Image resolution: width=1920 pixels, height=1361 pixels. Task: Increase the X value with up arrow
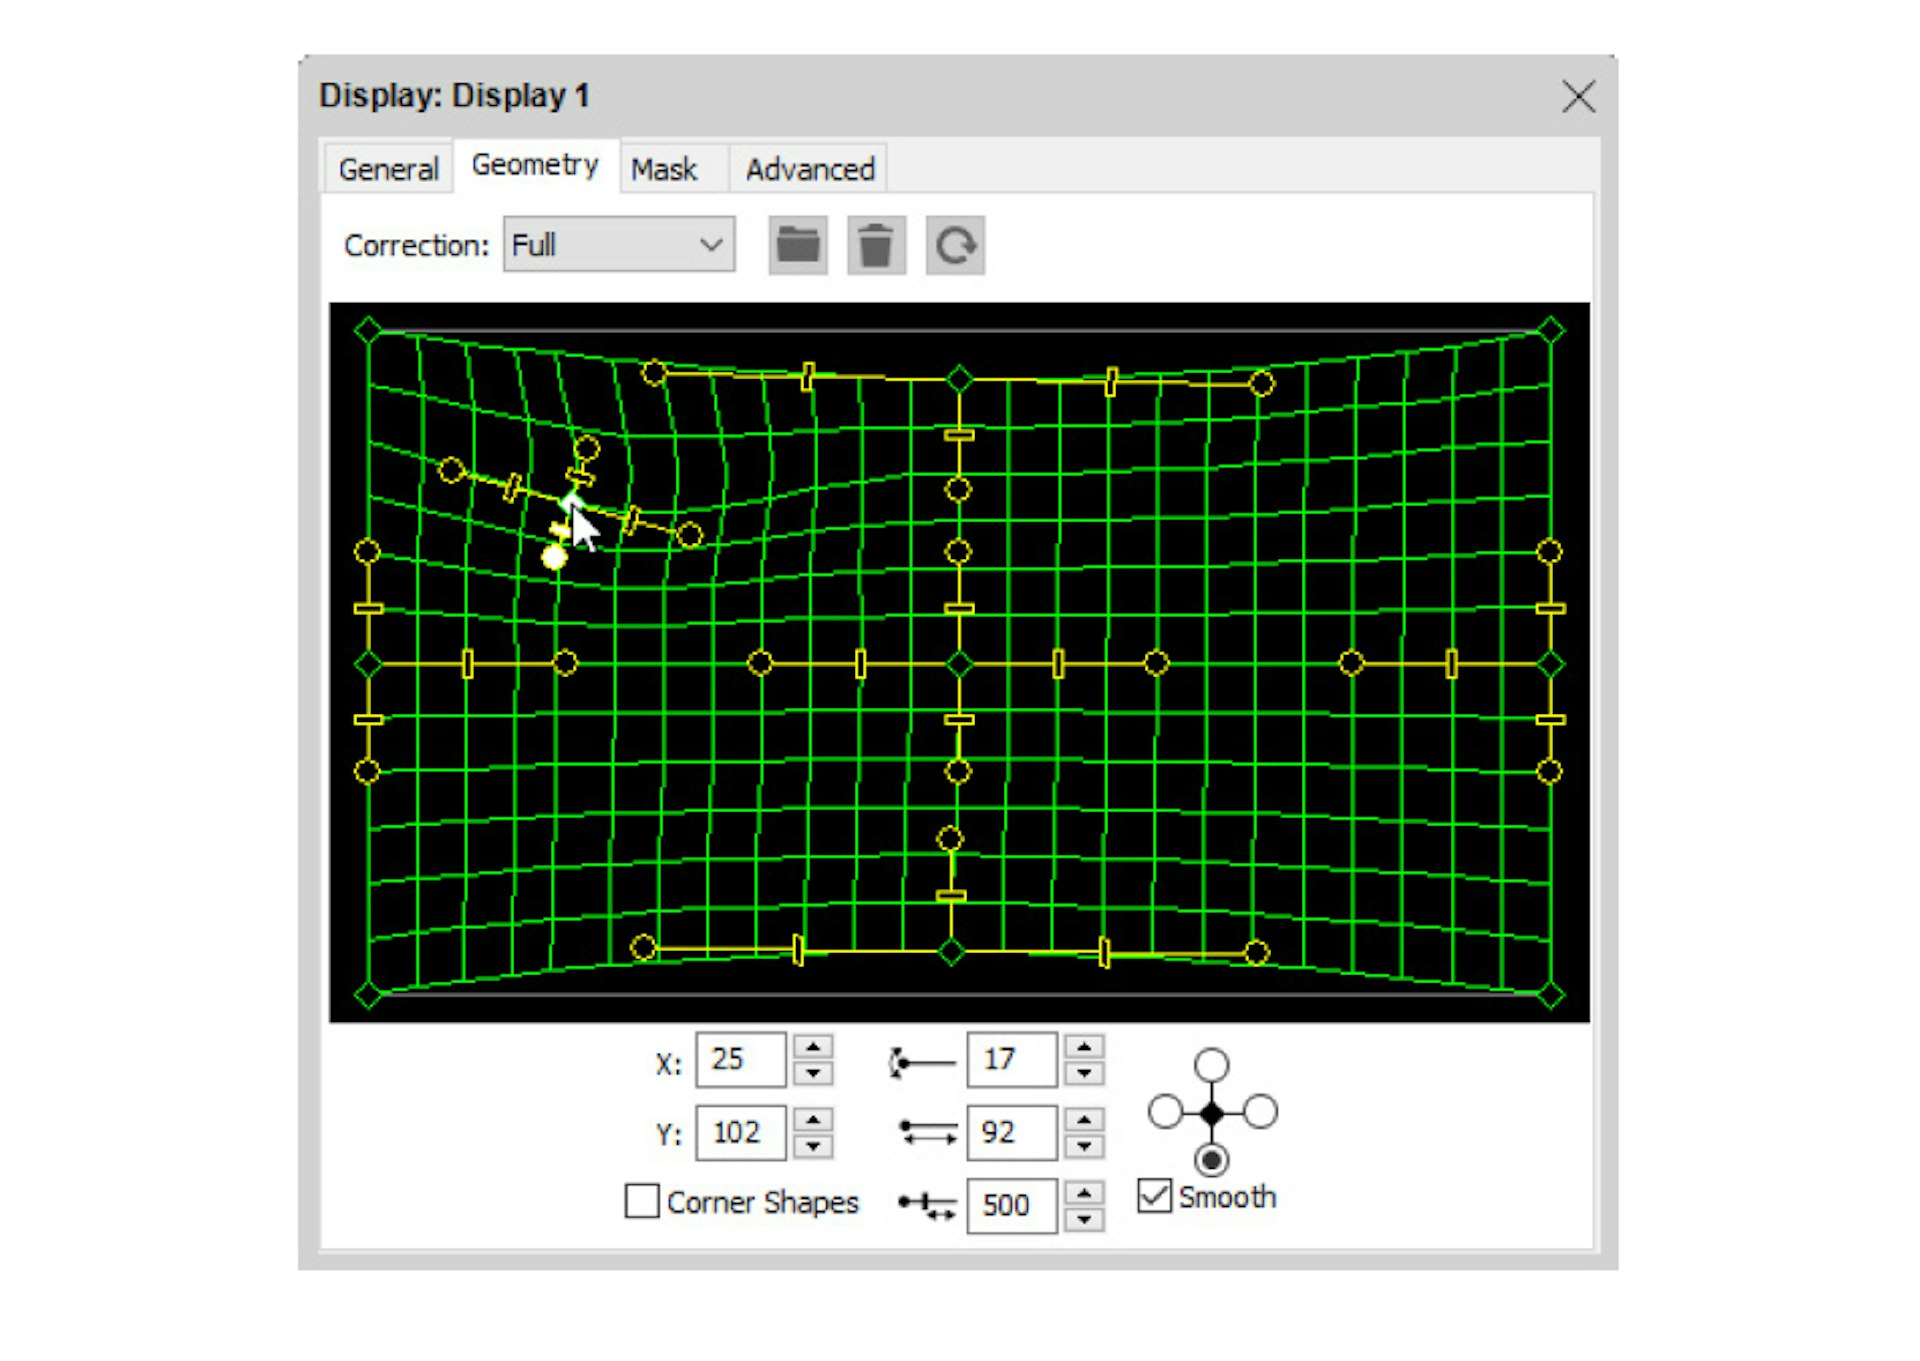tap(813, 1047)
